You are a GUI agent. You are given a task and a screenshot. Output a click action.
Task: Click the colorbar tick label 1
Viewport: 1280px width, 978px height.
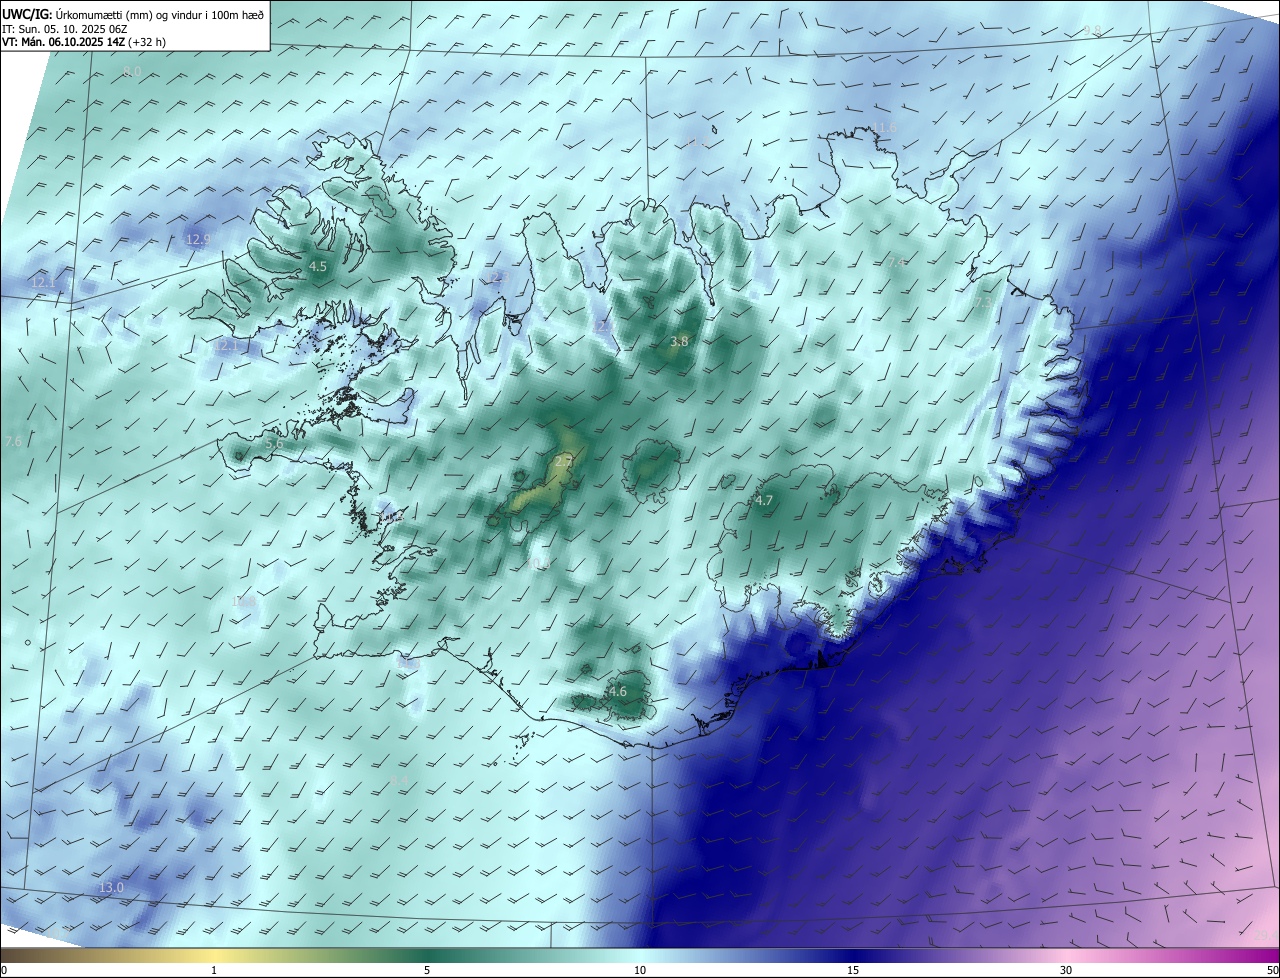click(x=214, y=970)
